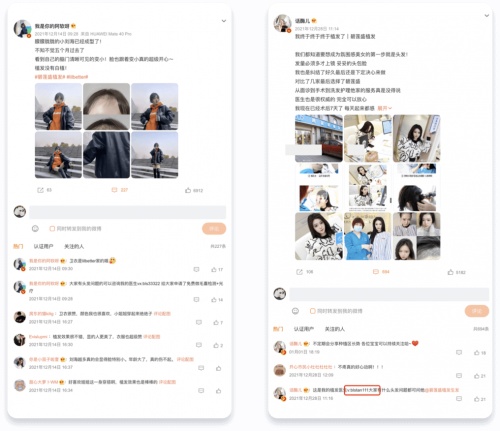Open comments icon showing 694 on right post
Screen dimensions: 500x431
376,272
